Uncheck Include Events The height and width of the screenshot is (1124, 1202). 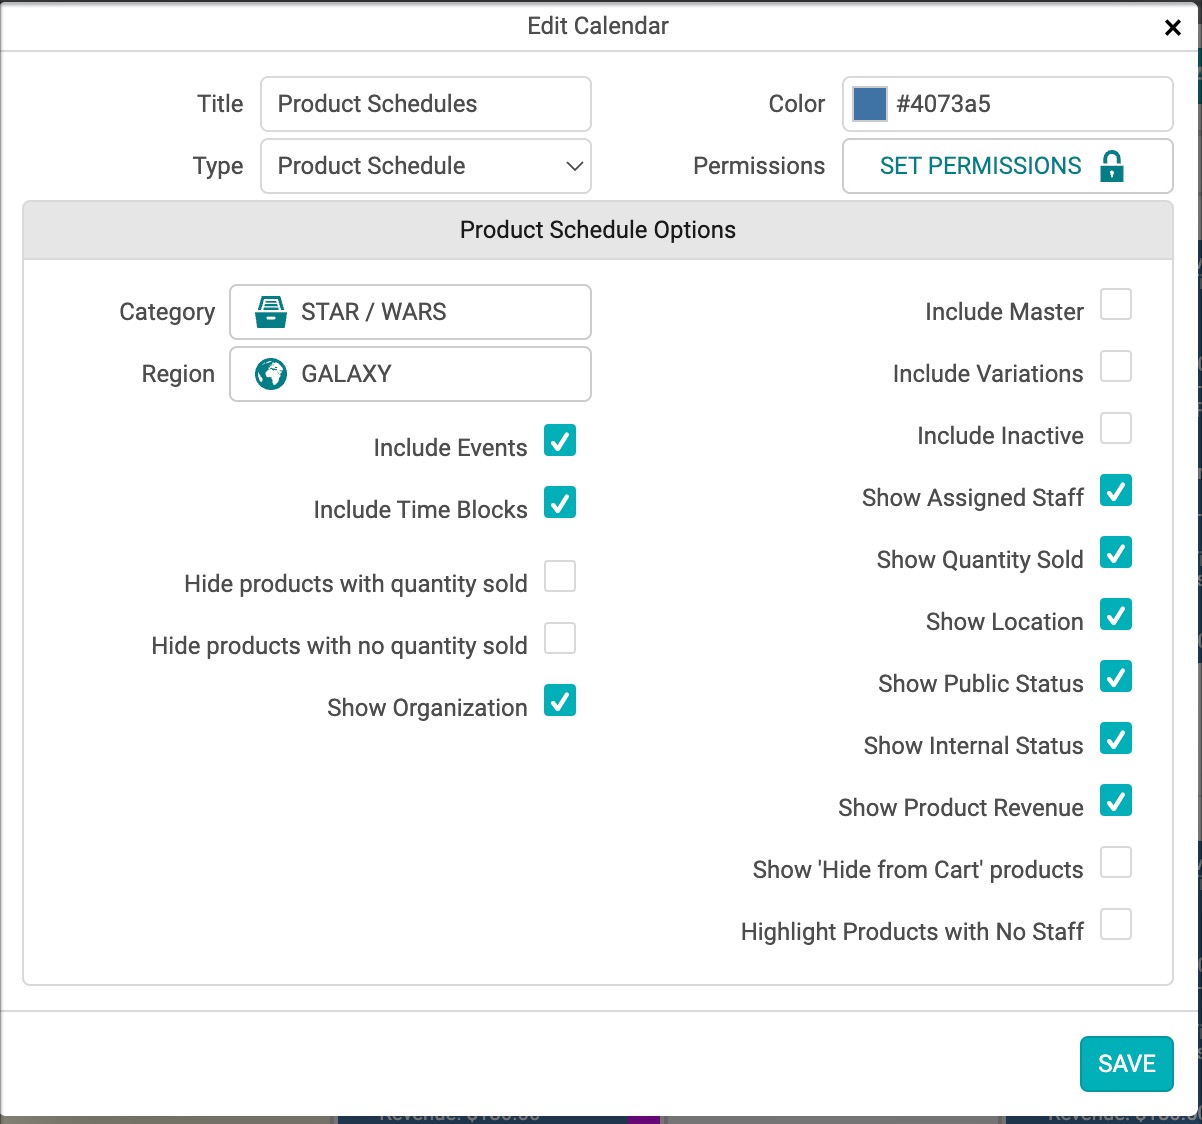coord(560,440)
